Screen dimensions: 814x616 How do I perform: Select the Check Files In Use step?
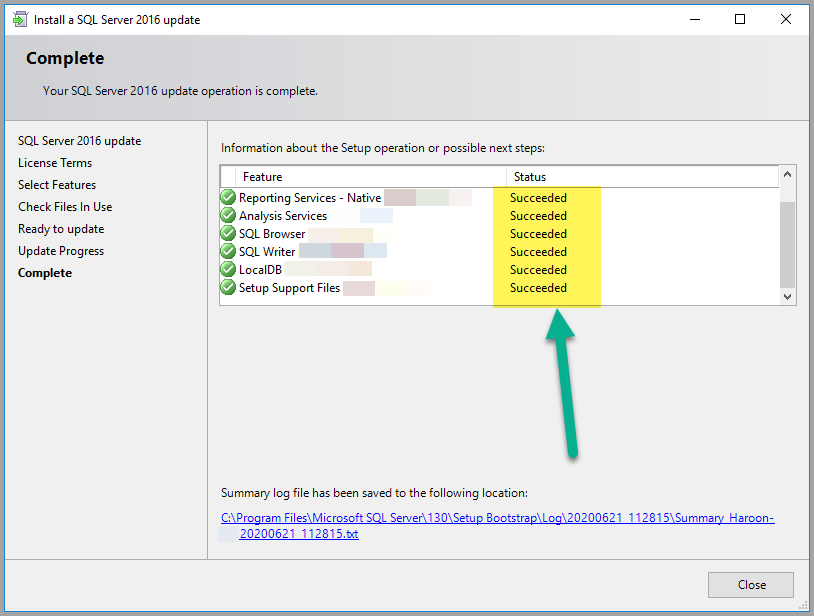point(65,207)
